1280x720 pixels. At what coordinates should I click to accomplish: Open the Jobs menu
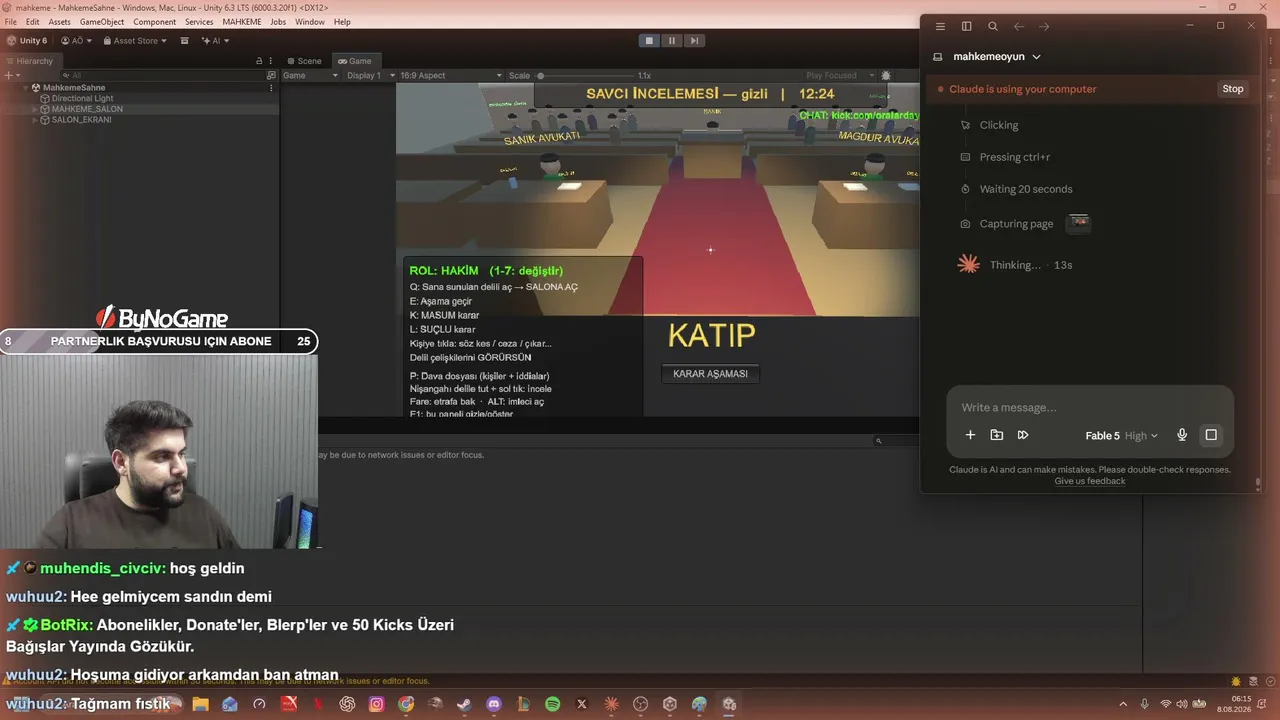278,22
